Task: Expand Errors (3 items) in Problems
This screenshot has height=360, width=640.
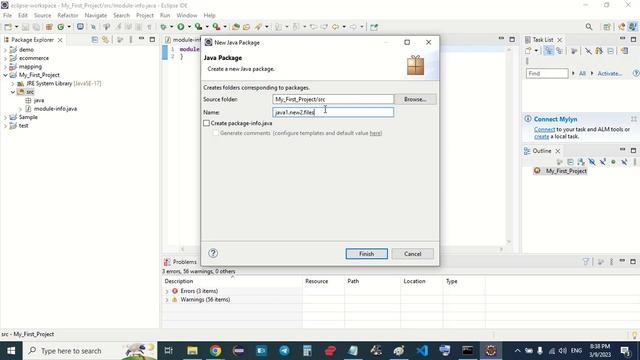Action: click(167, 291)
